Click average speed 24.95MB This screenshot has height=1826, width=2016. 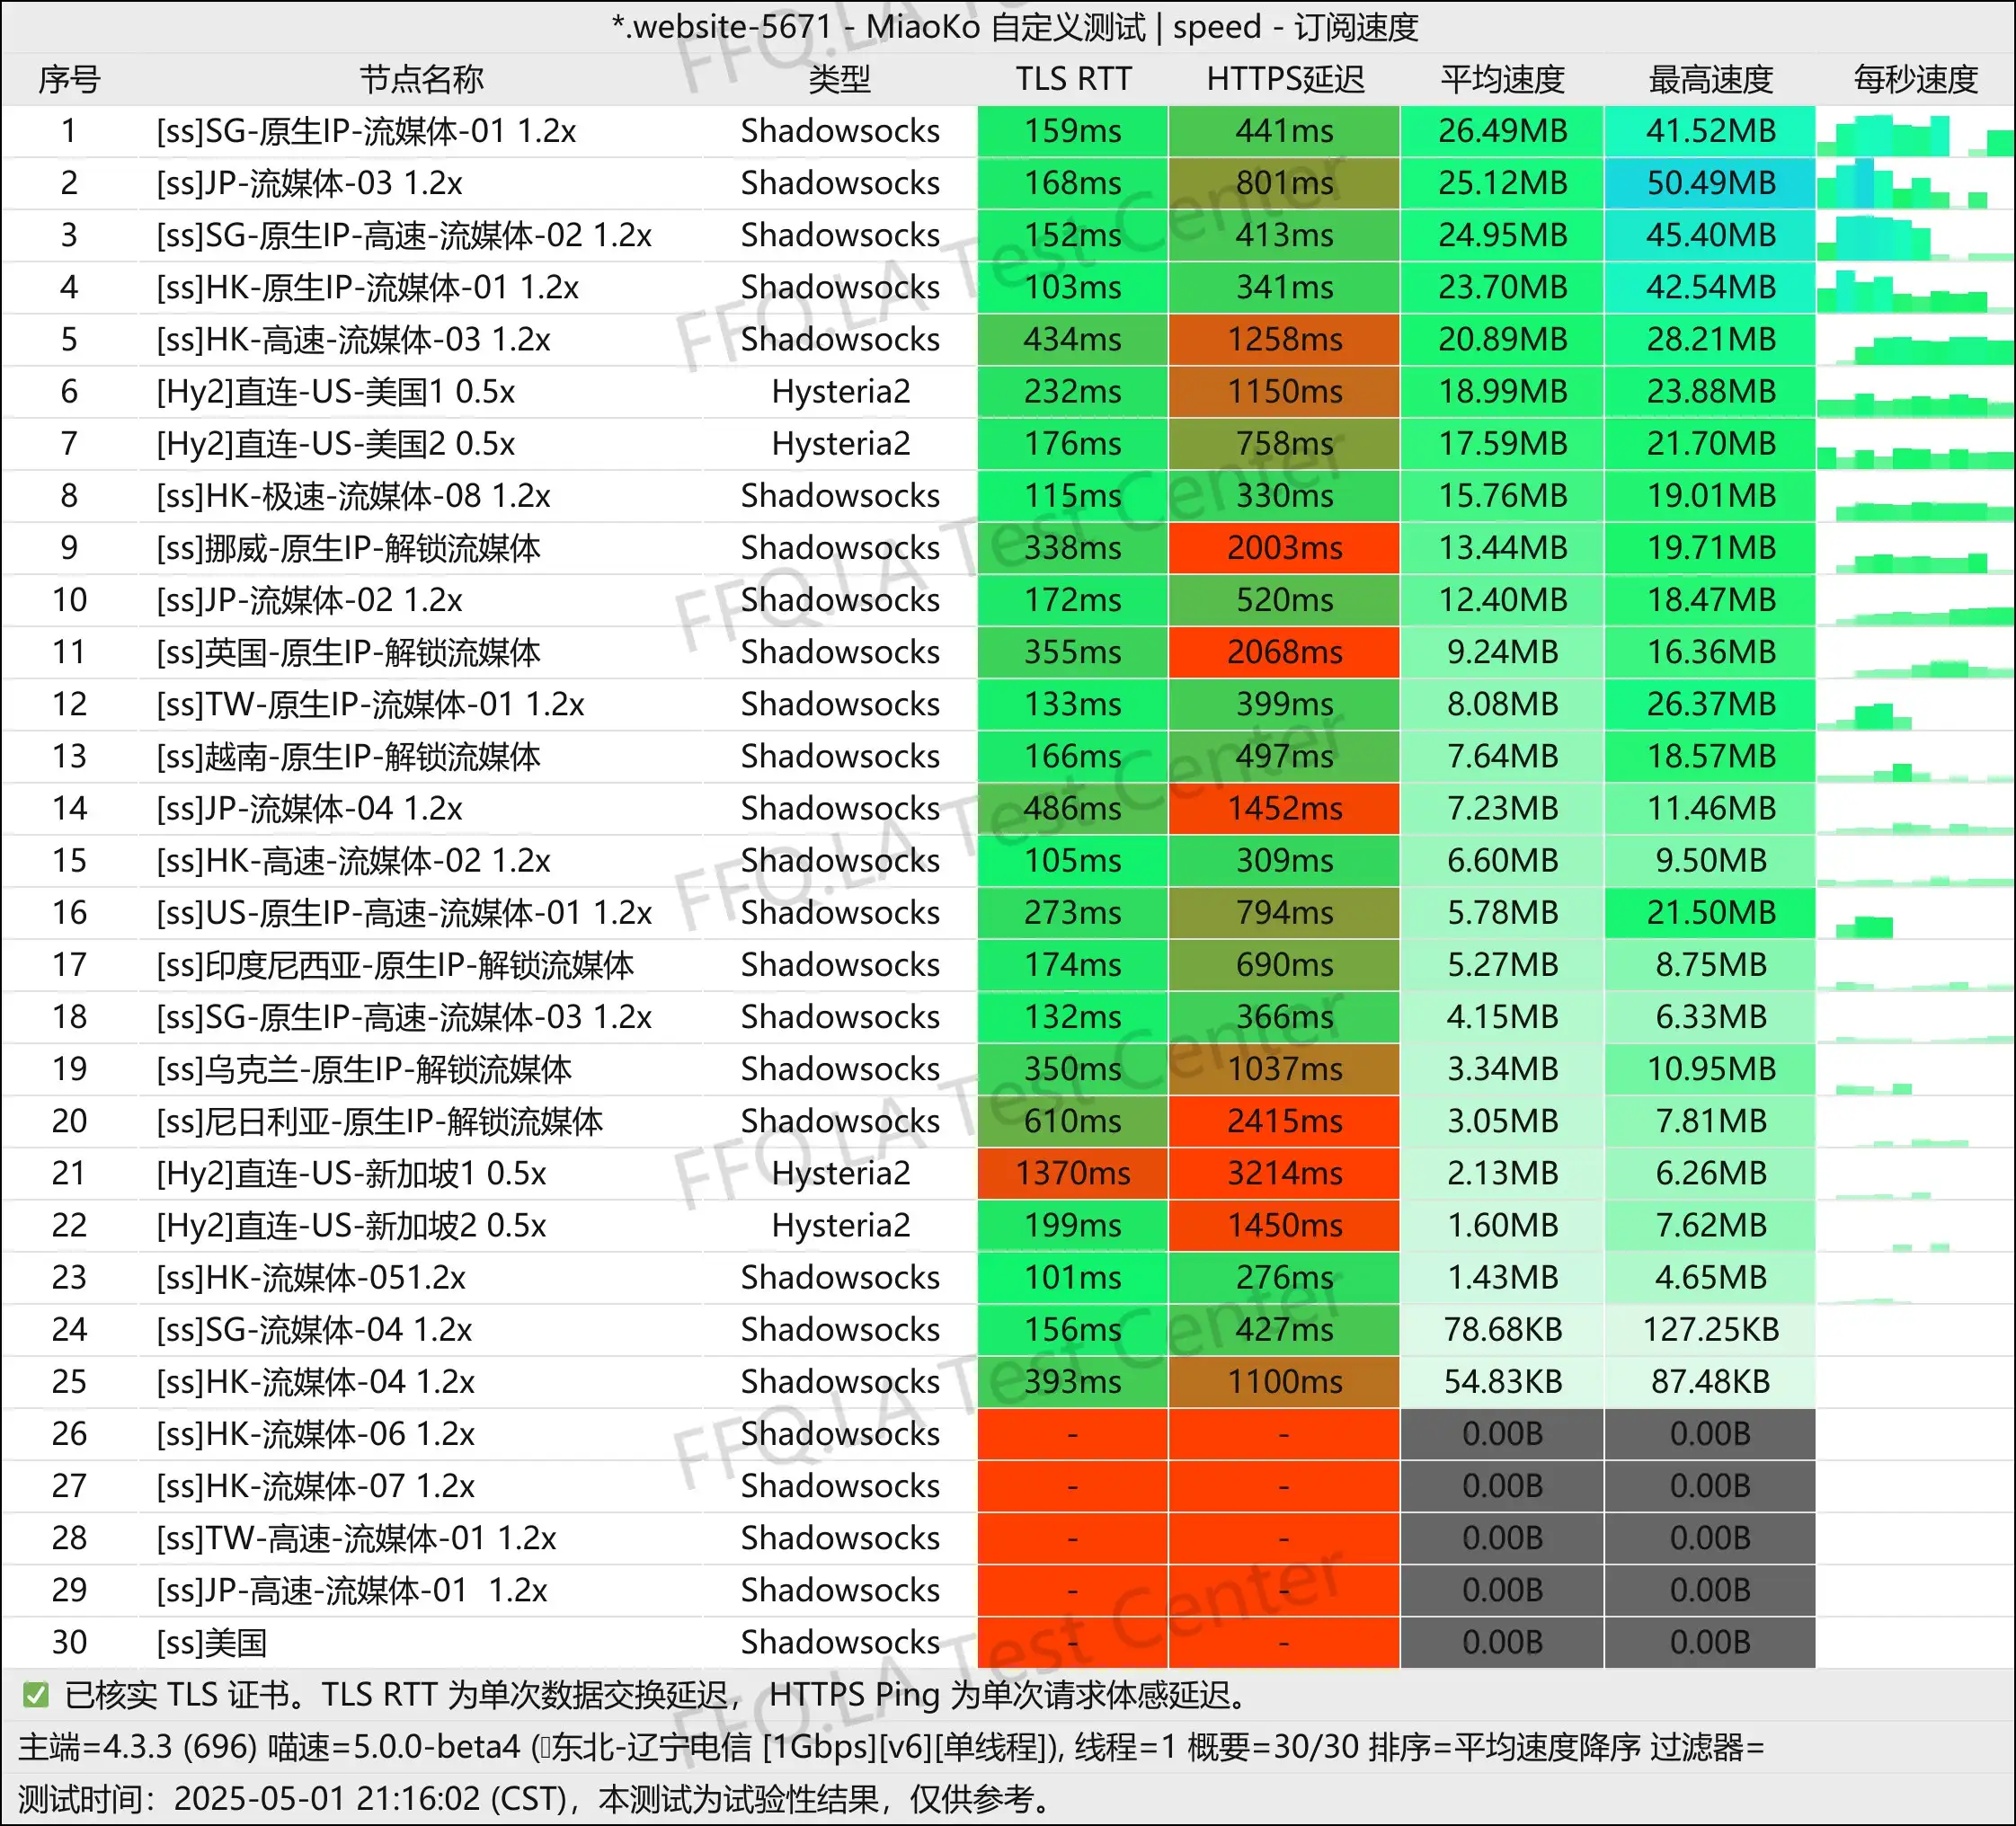pos(1502,235)
